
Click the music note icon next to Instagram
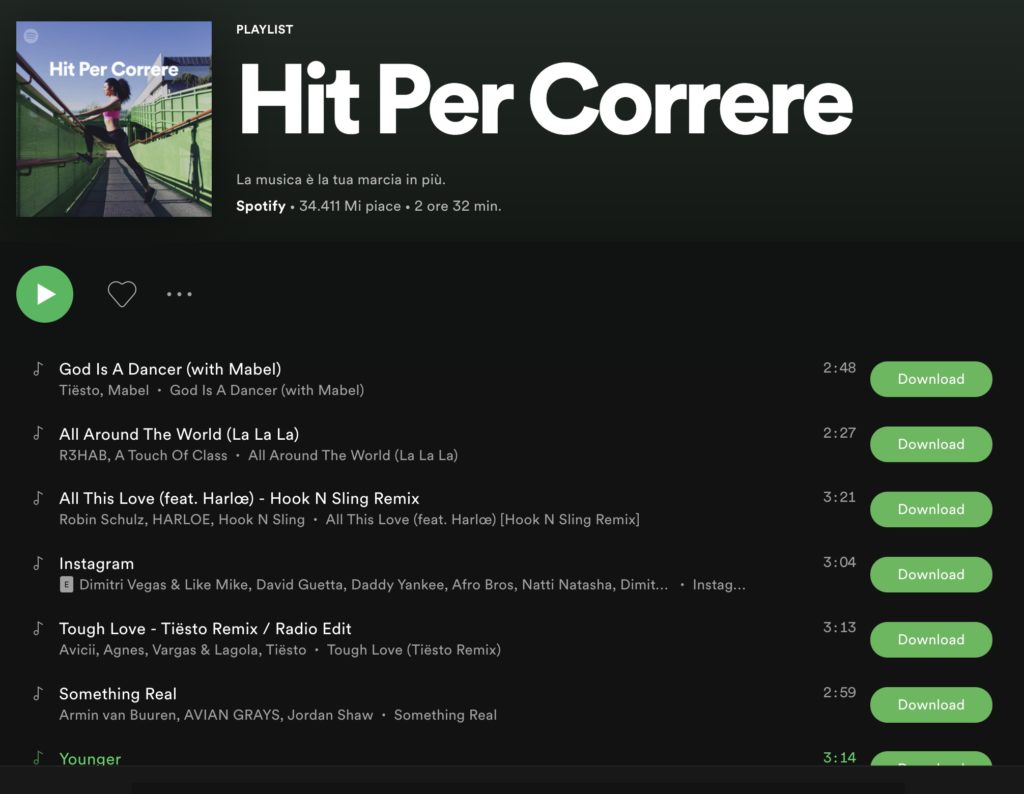click(x=38, y=563)
